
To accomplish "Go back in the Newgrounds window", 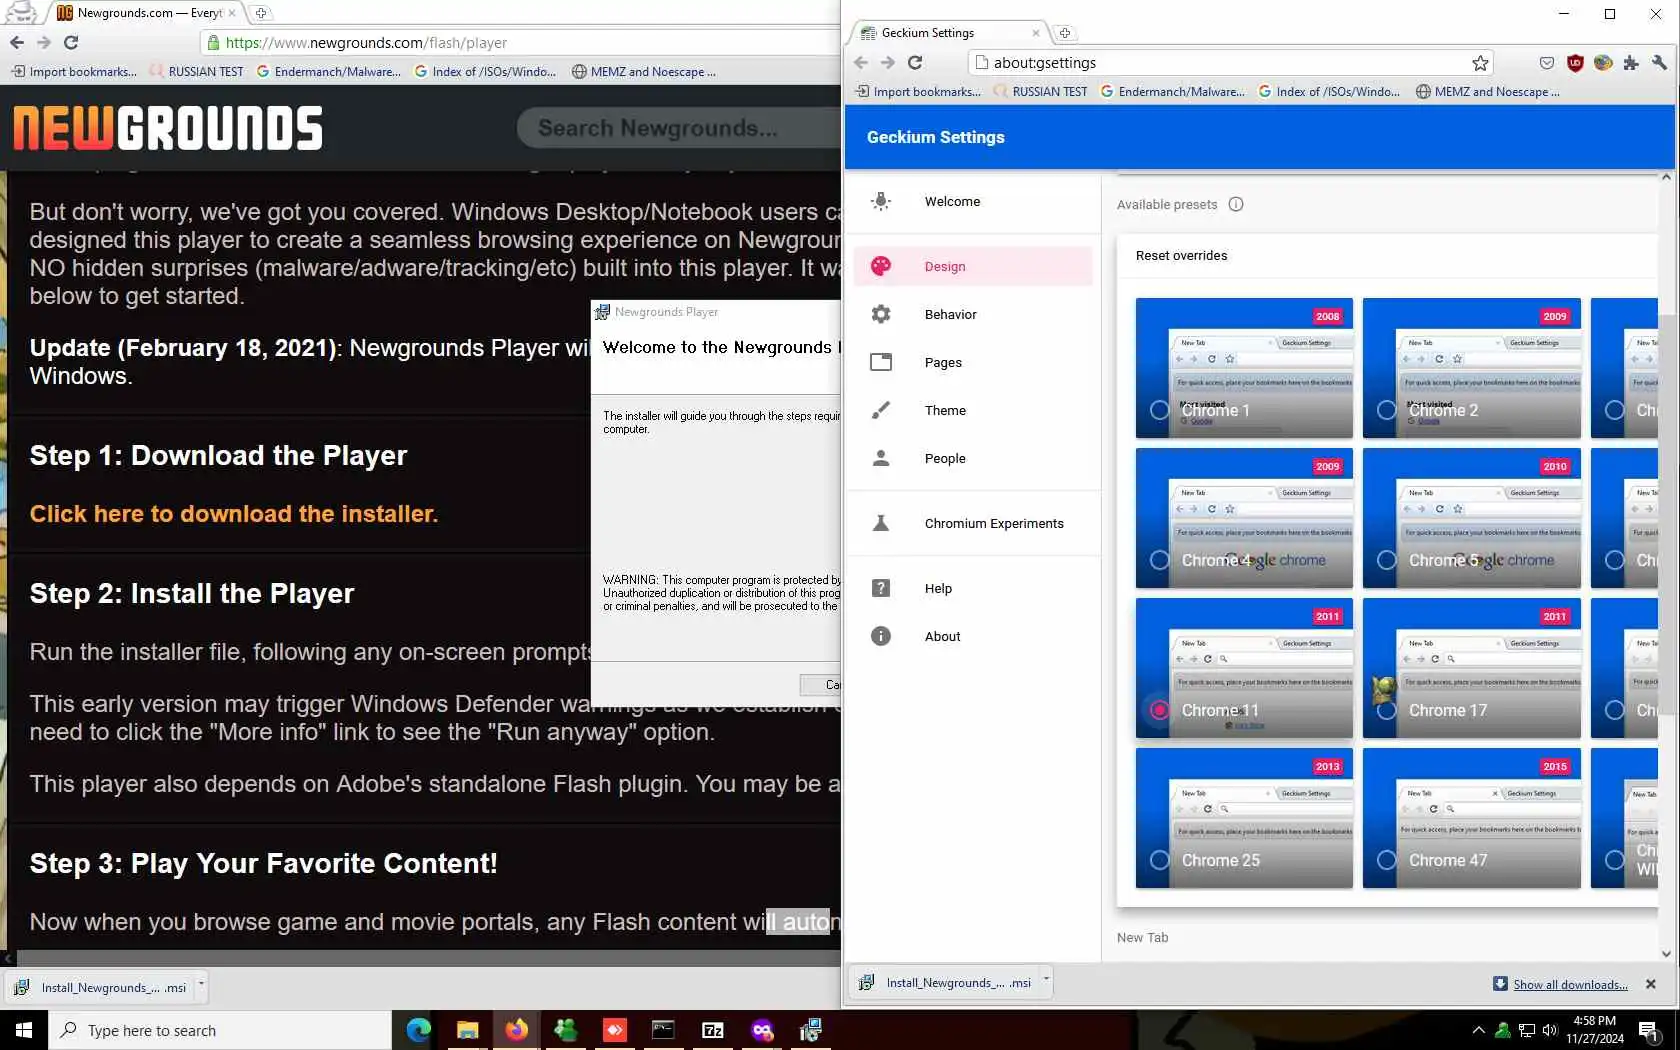I will tap(17, 42).
